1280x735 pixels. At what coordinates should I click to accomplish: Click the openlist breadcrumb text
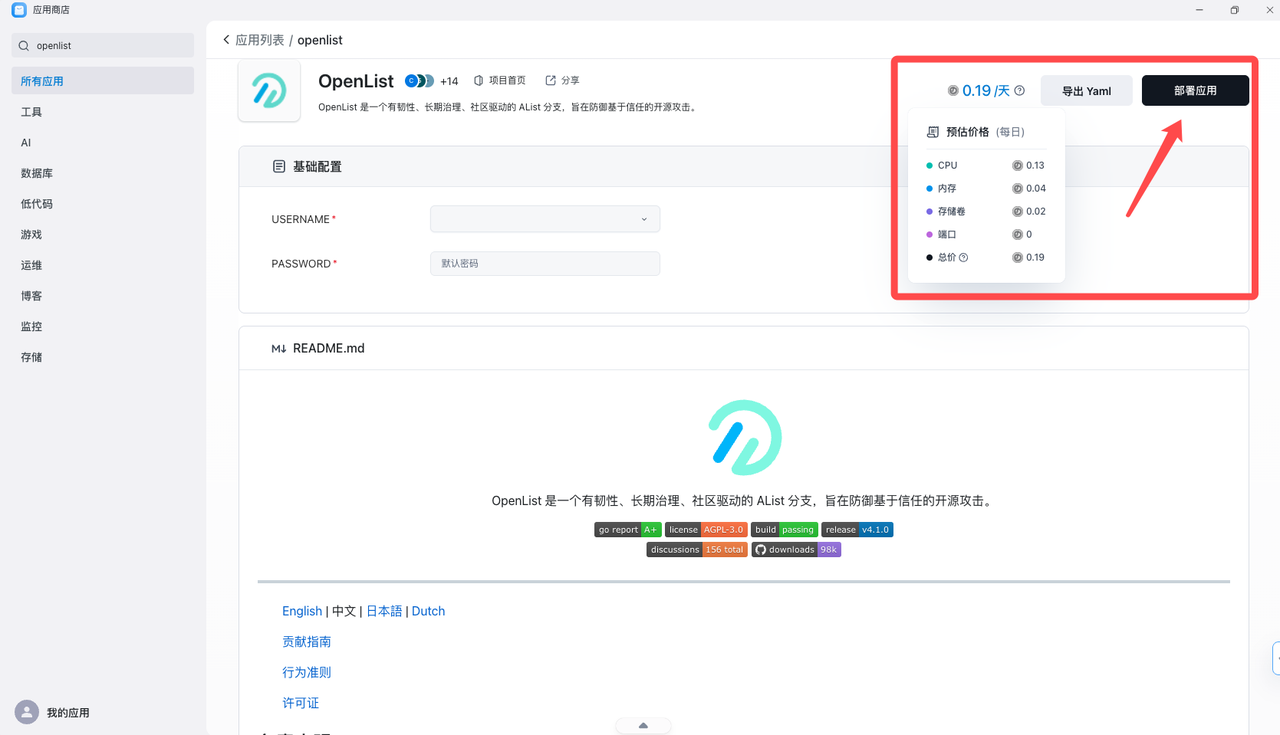point(320,40)
